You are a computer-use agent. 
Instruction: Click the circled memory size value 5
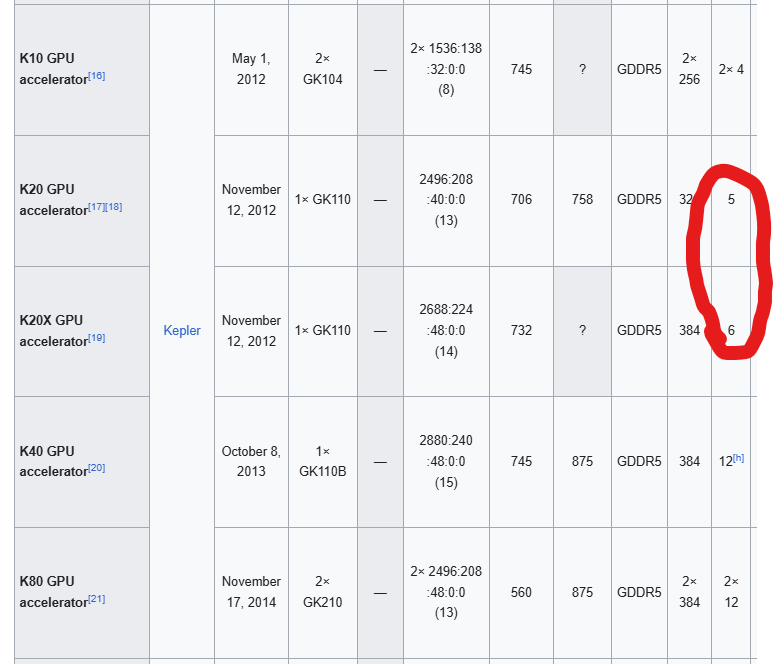731,199
